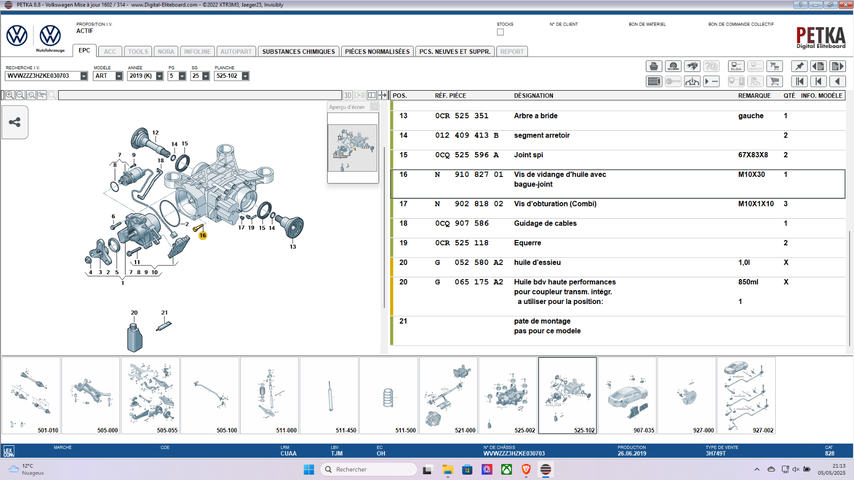Image resolution: width=854 pixels, height=480 pixels.
Task: Click the ETKA icon in the status bar
Action: [8, 451]
